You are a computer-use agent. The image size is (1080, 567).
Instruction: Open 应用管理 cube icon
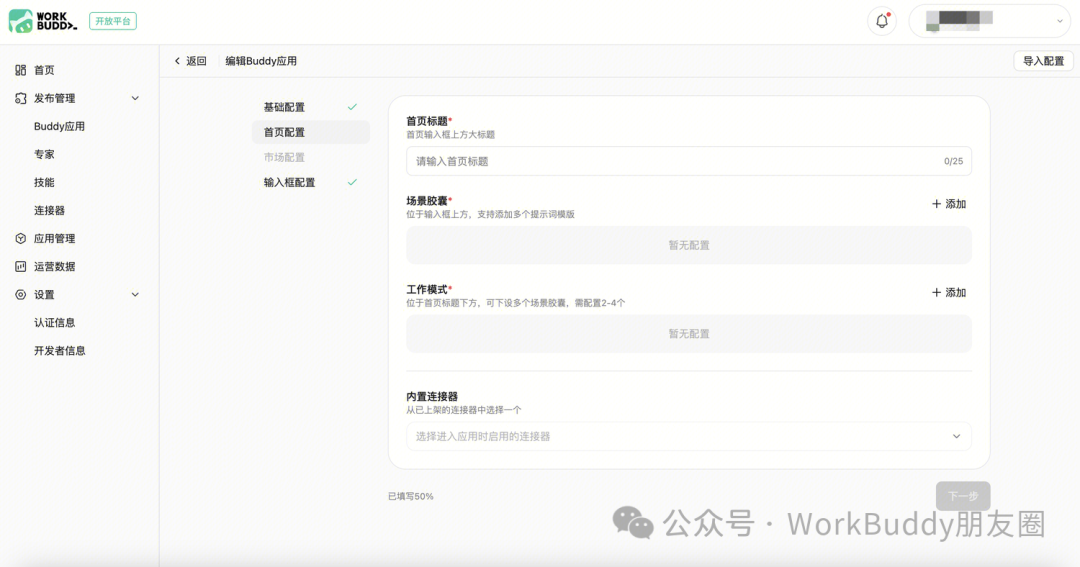(x=21, y=238)
